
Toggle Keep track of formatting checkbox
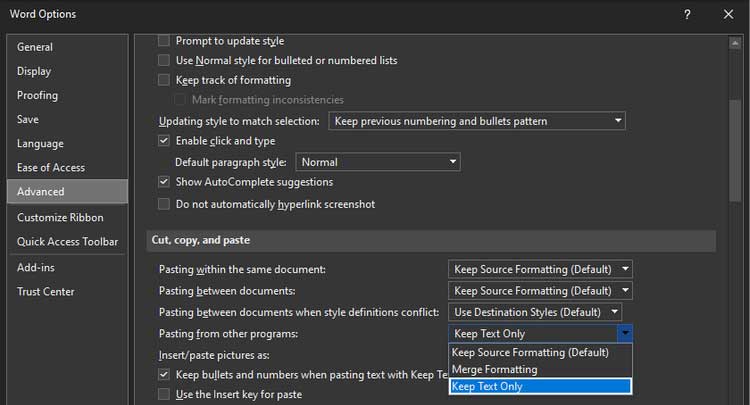tap(165, 80)
